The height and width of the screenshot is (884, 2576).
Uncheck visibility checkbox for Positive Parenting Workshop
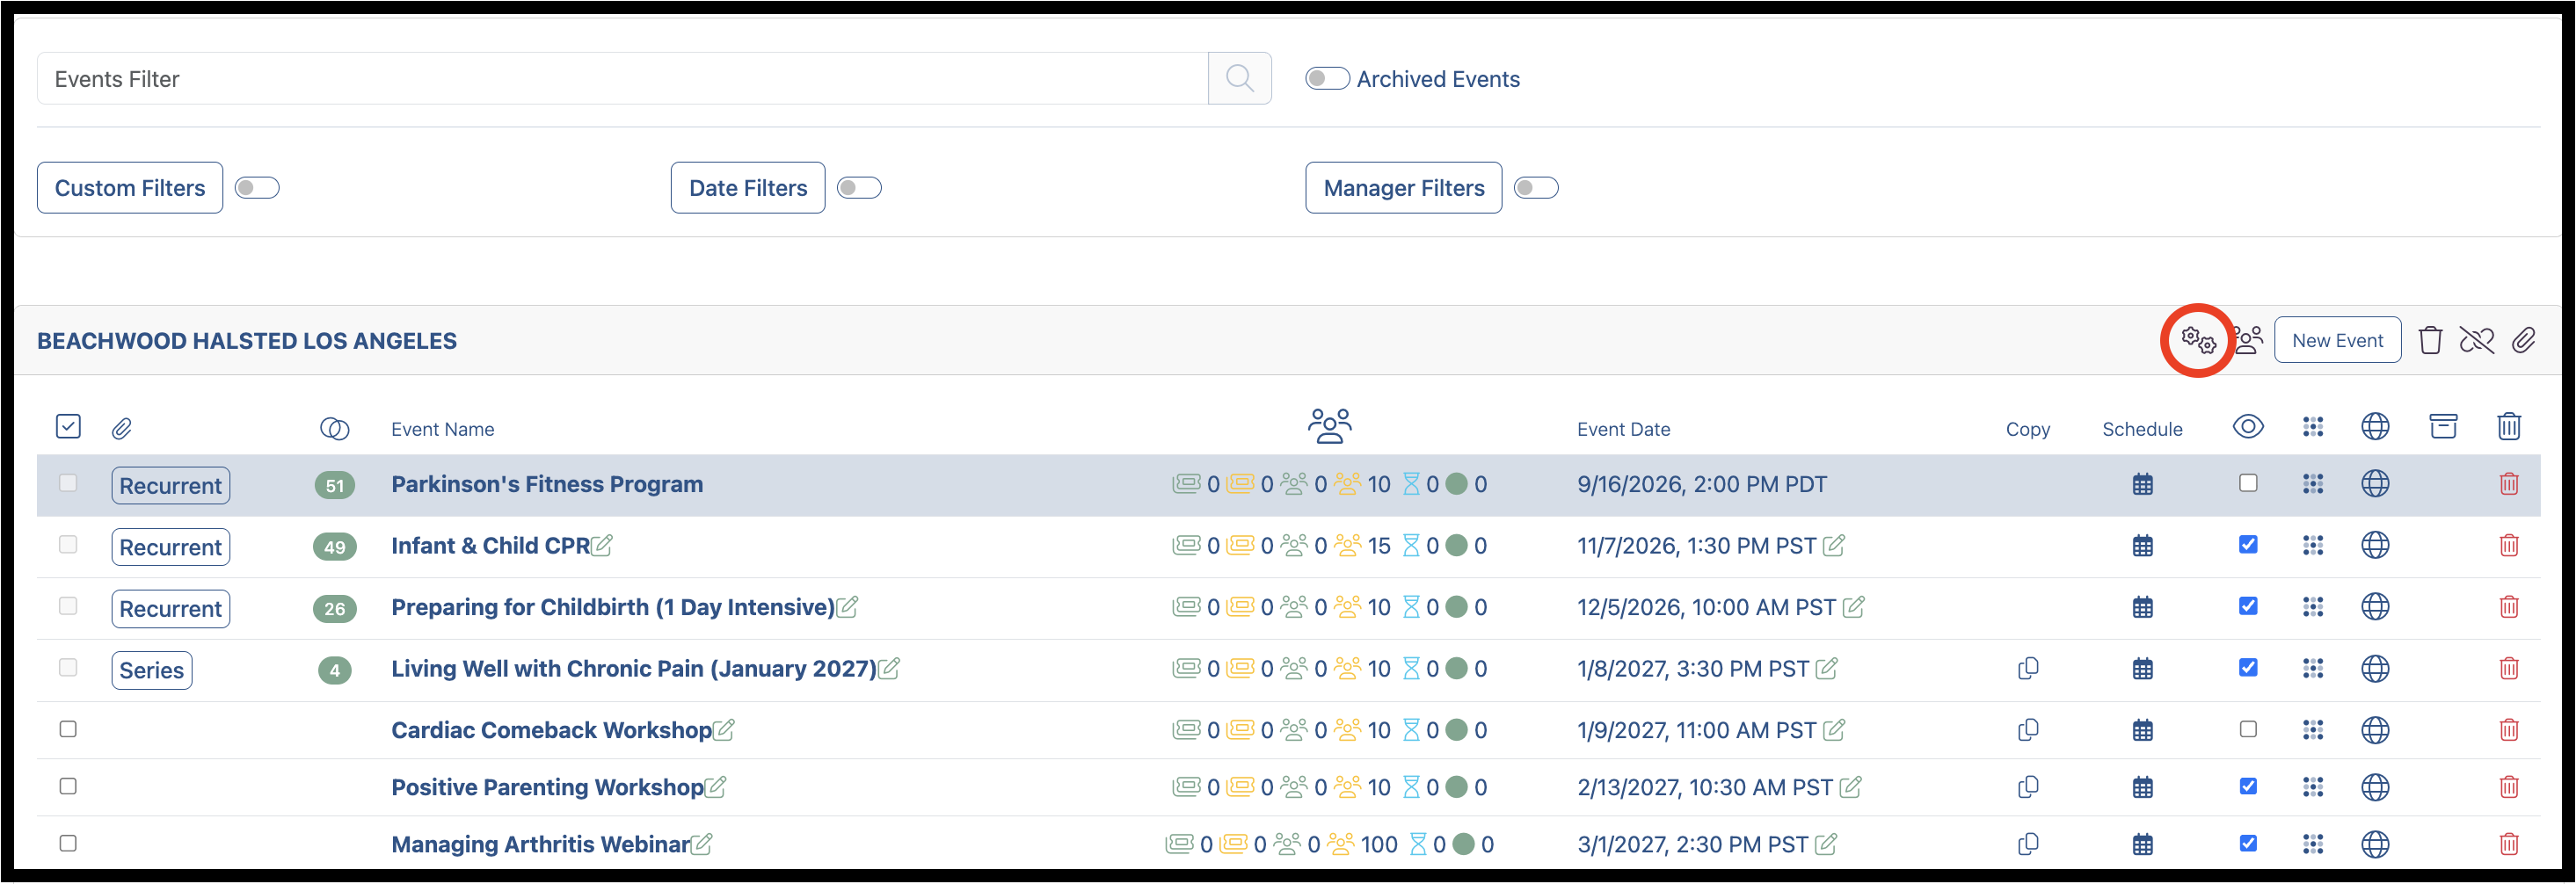point(2248,787)
